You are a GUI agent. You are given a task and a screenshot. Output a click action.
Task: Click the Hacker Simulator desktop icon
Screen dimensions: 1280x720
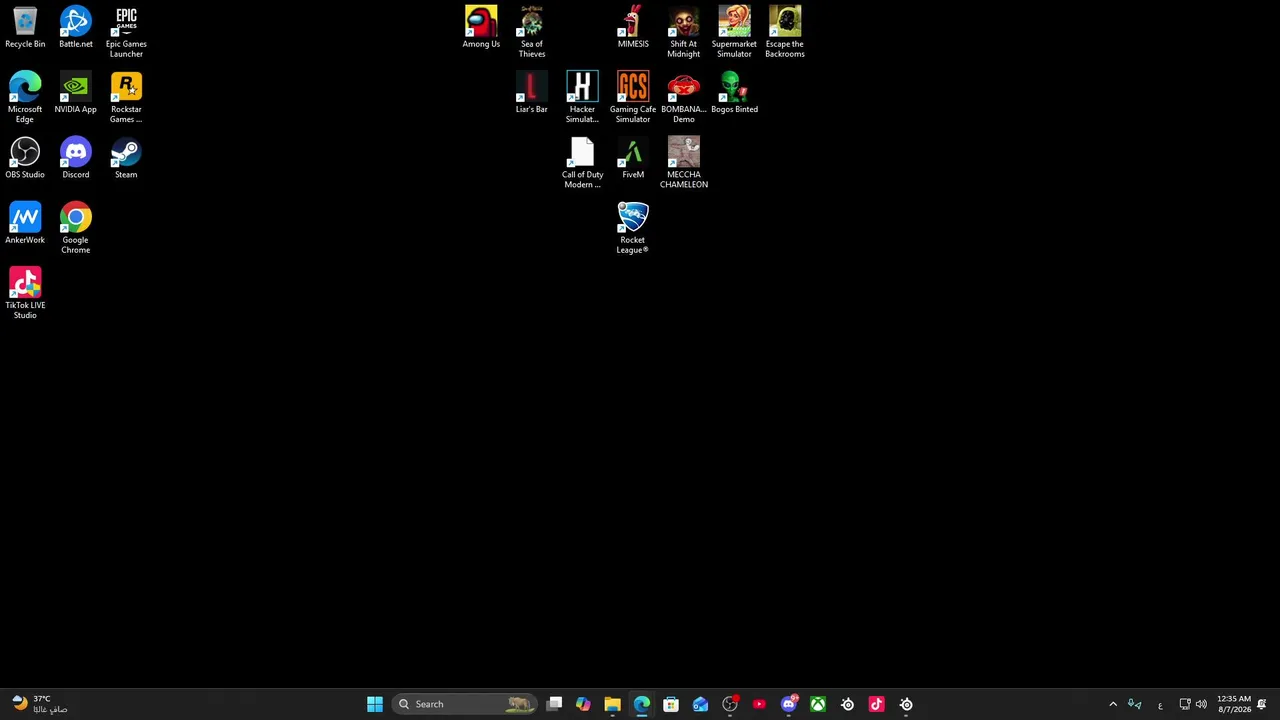[582, 98]
